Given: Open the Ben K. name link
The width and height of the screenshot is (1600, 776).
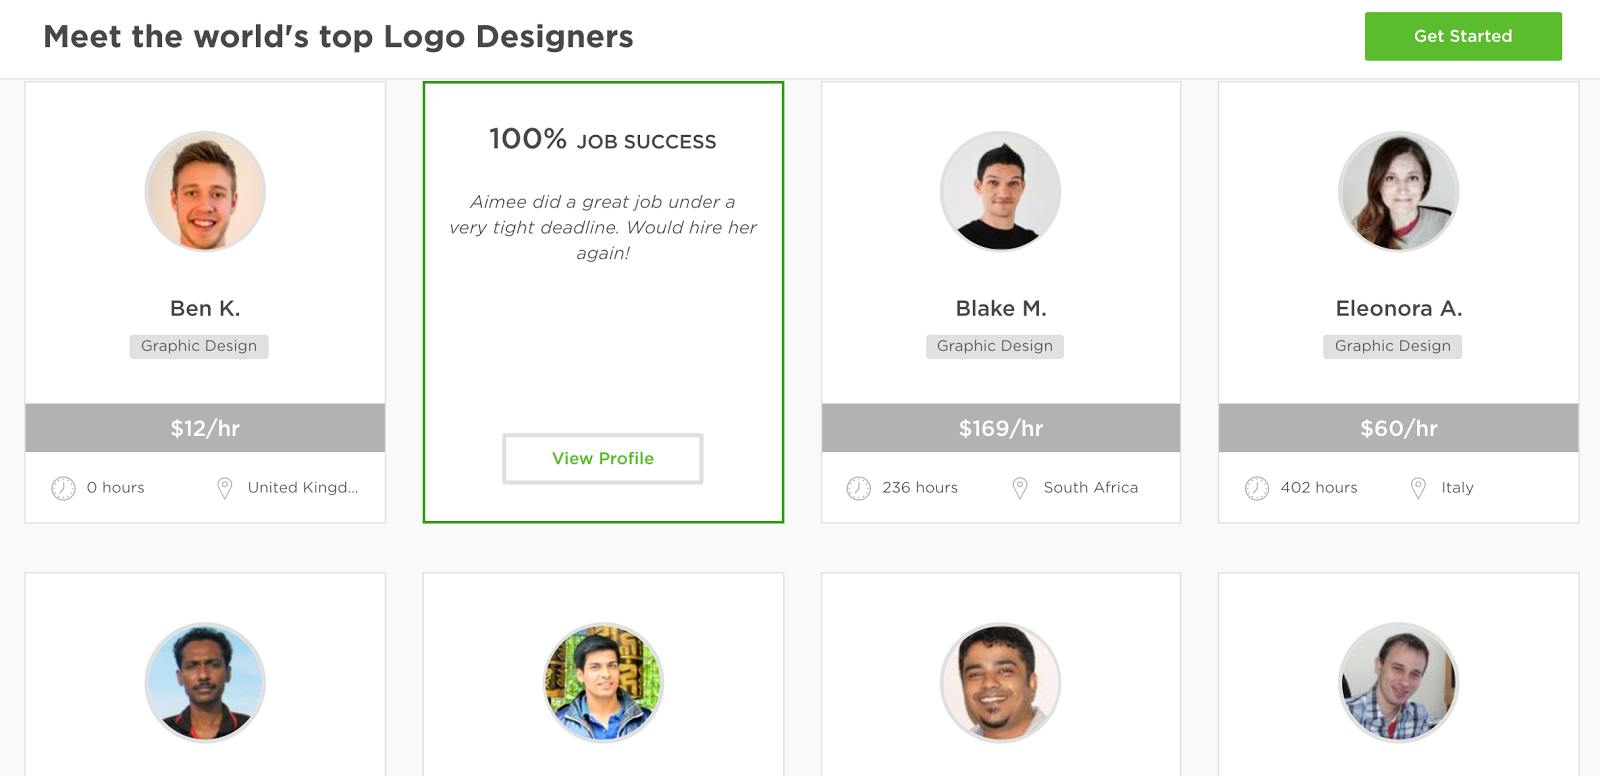Looking at the screenshot, I should (x=205, y=308).
